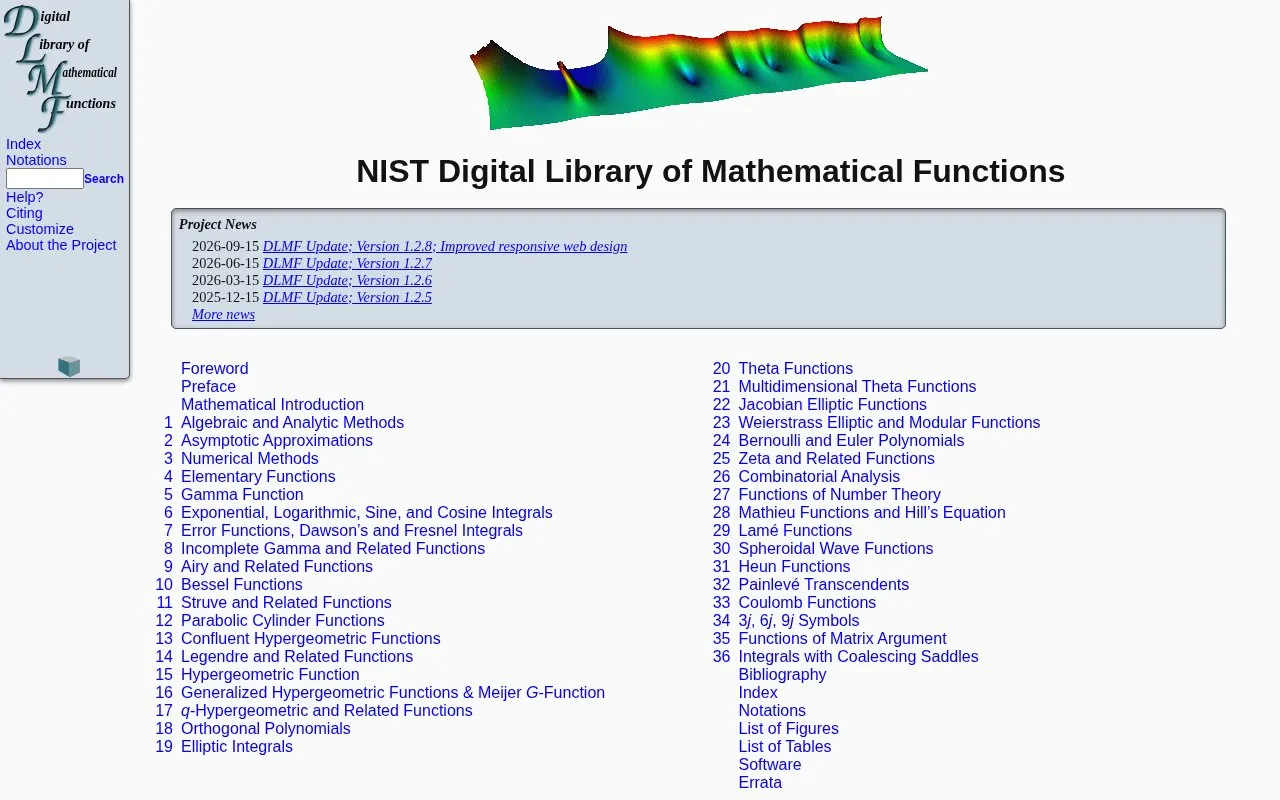Open Notations in the left sidebar

point(36,160)
